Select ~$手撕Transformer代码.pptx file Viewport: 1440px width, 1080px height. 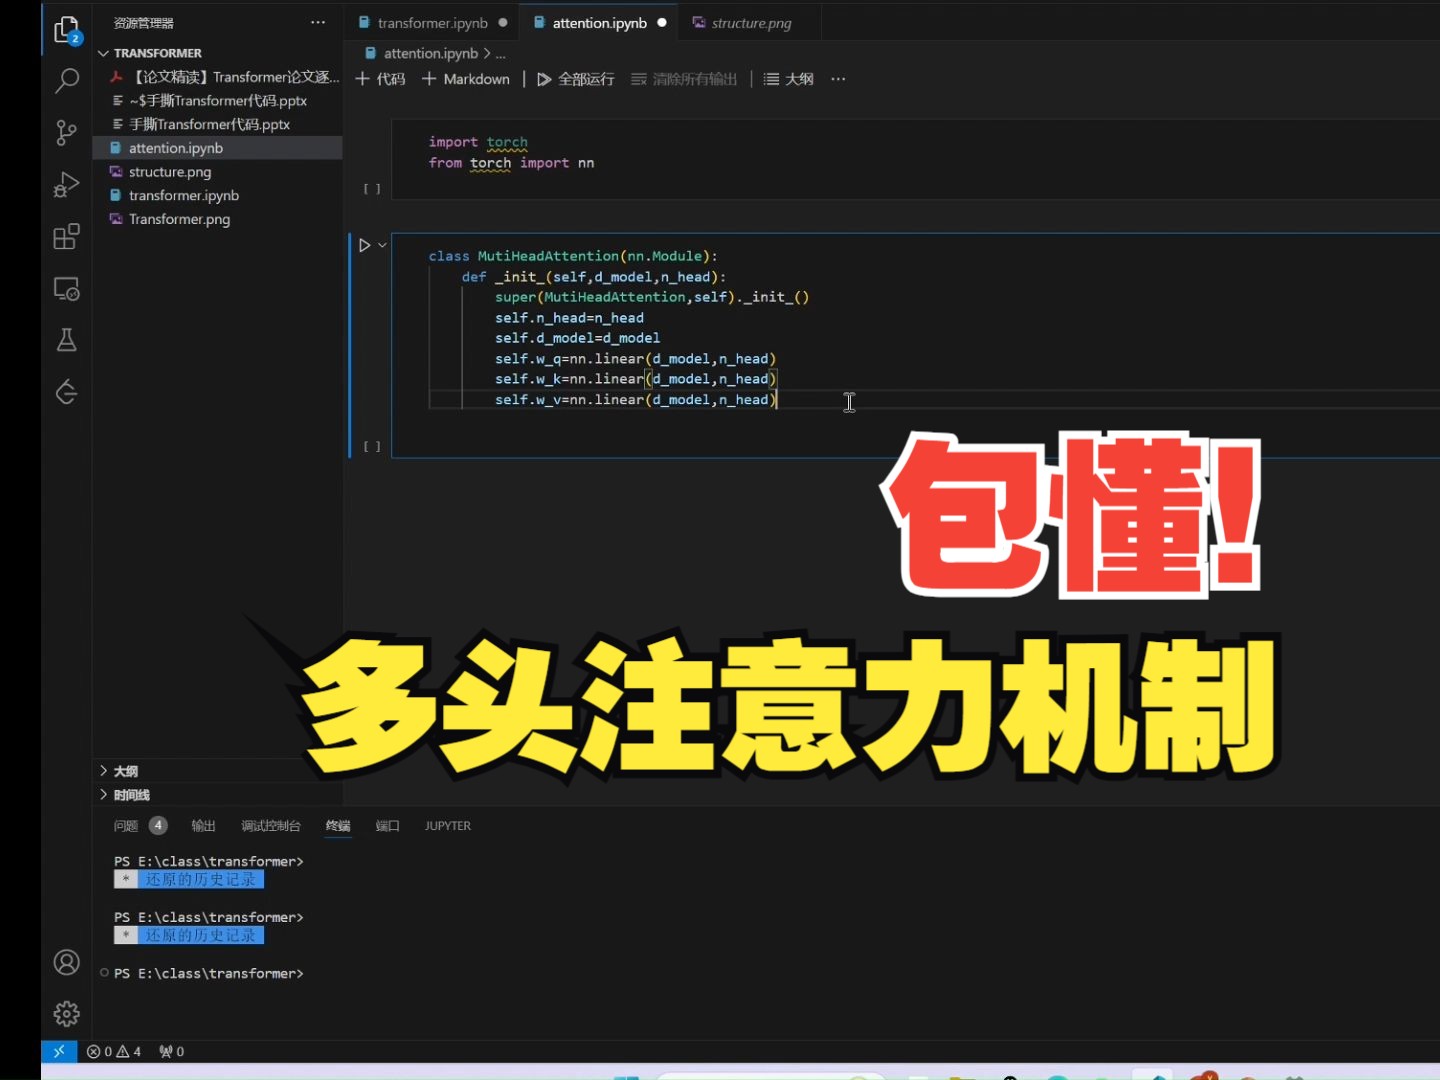pyautogui.click(x=218, y=100)
